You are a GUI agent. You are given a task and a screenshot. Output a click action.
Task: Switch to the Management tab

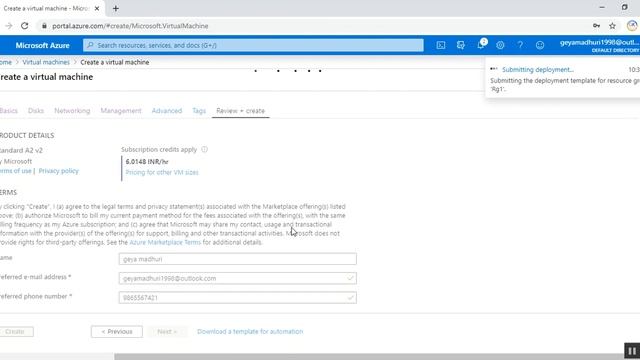pyautogui.click(x=121, y=111)
